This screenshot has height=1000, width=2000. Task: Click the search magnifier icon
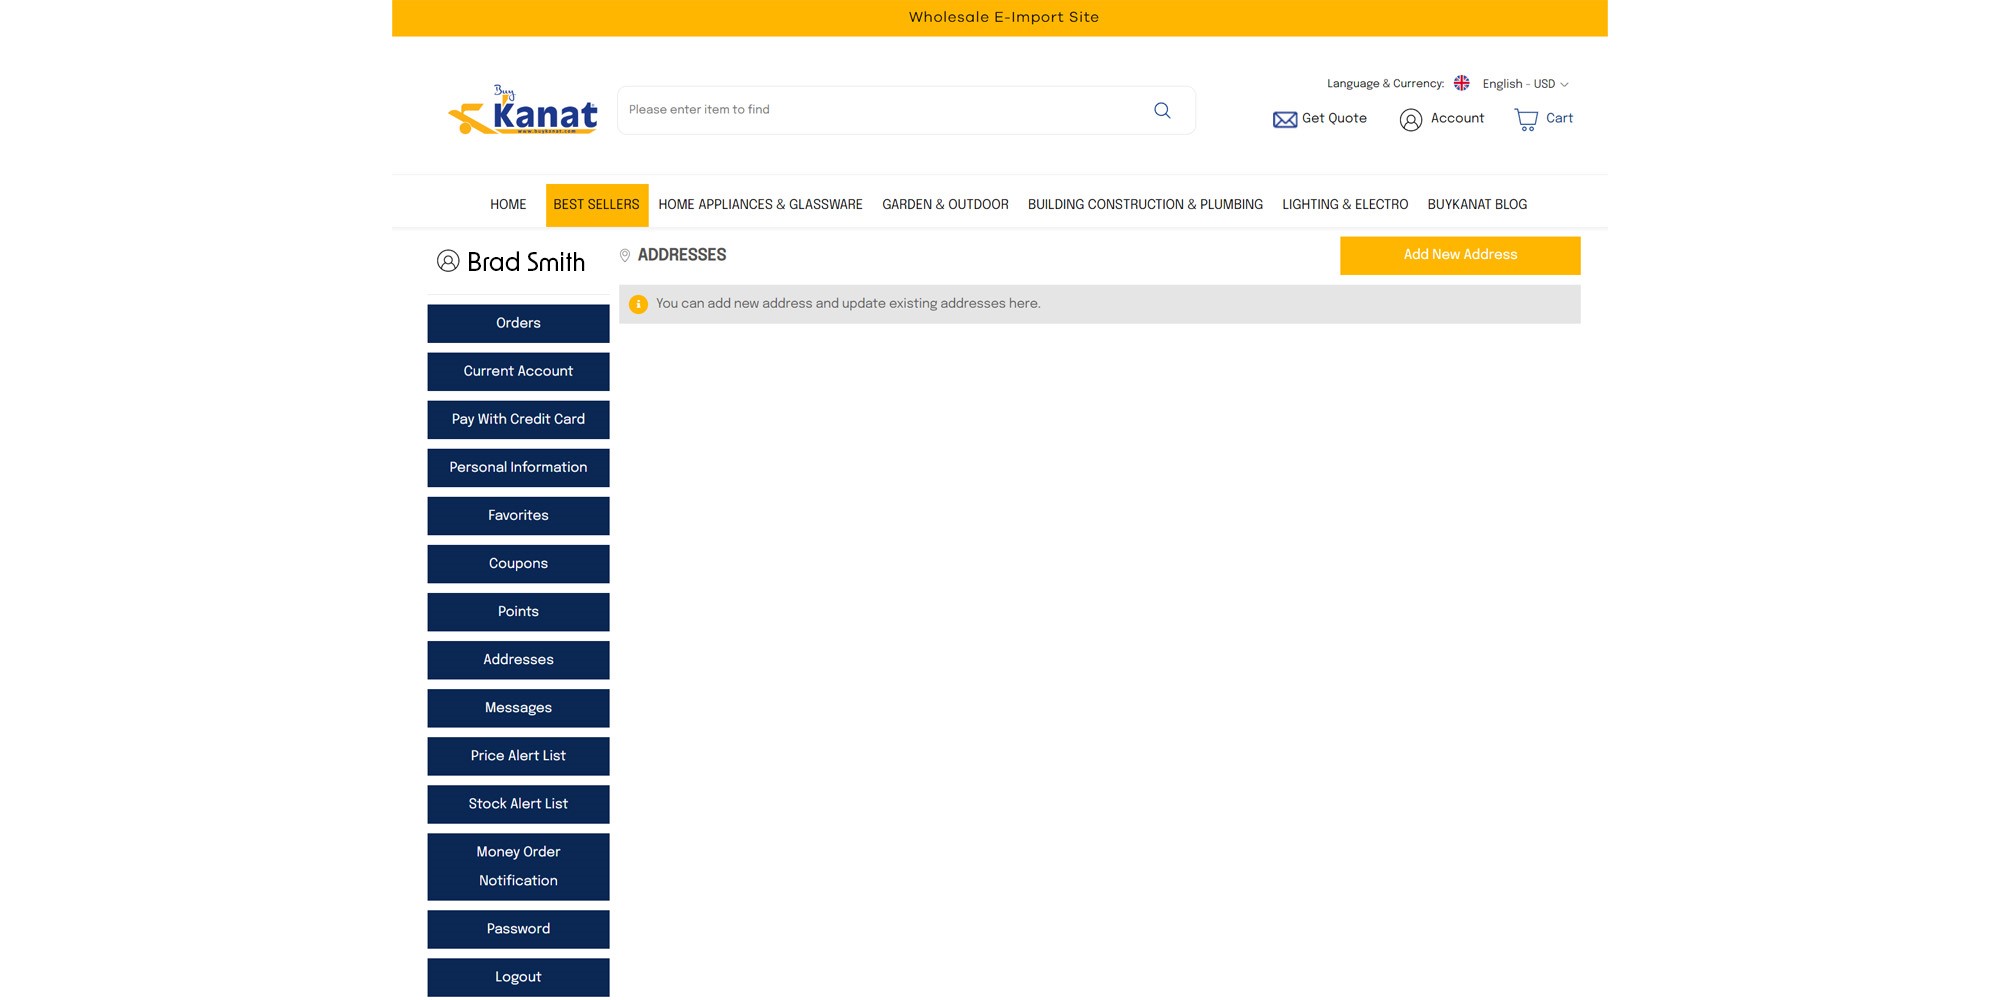coord(1162,110)
